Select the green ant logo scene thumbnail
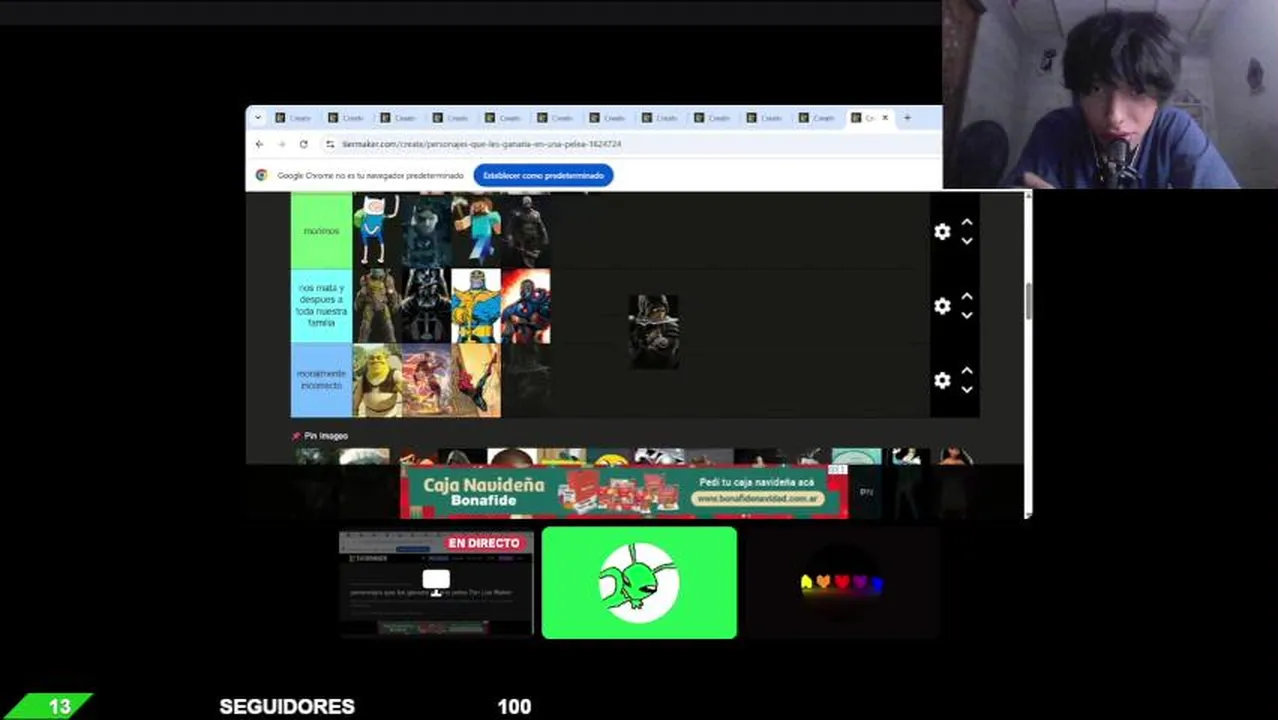This screenshot has height=720, width=1278. [639, 583]
